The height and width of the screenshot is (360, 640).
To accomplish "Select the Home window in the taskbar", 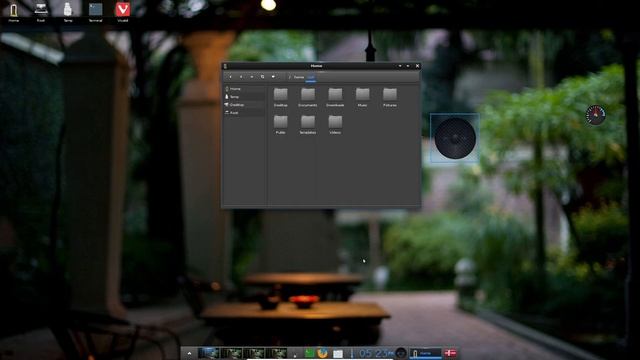I will point(426,353).
